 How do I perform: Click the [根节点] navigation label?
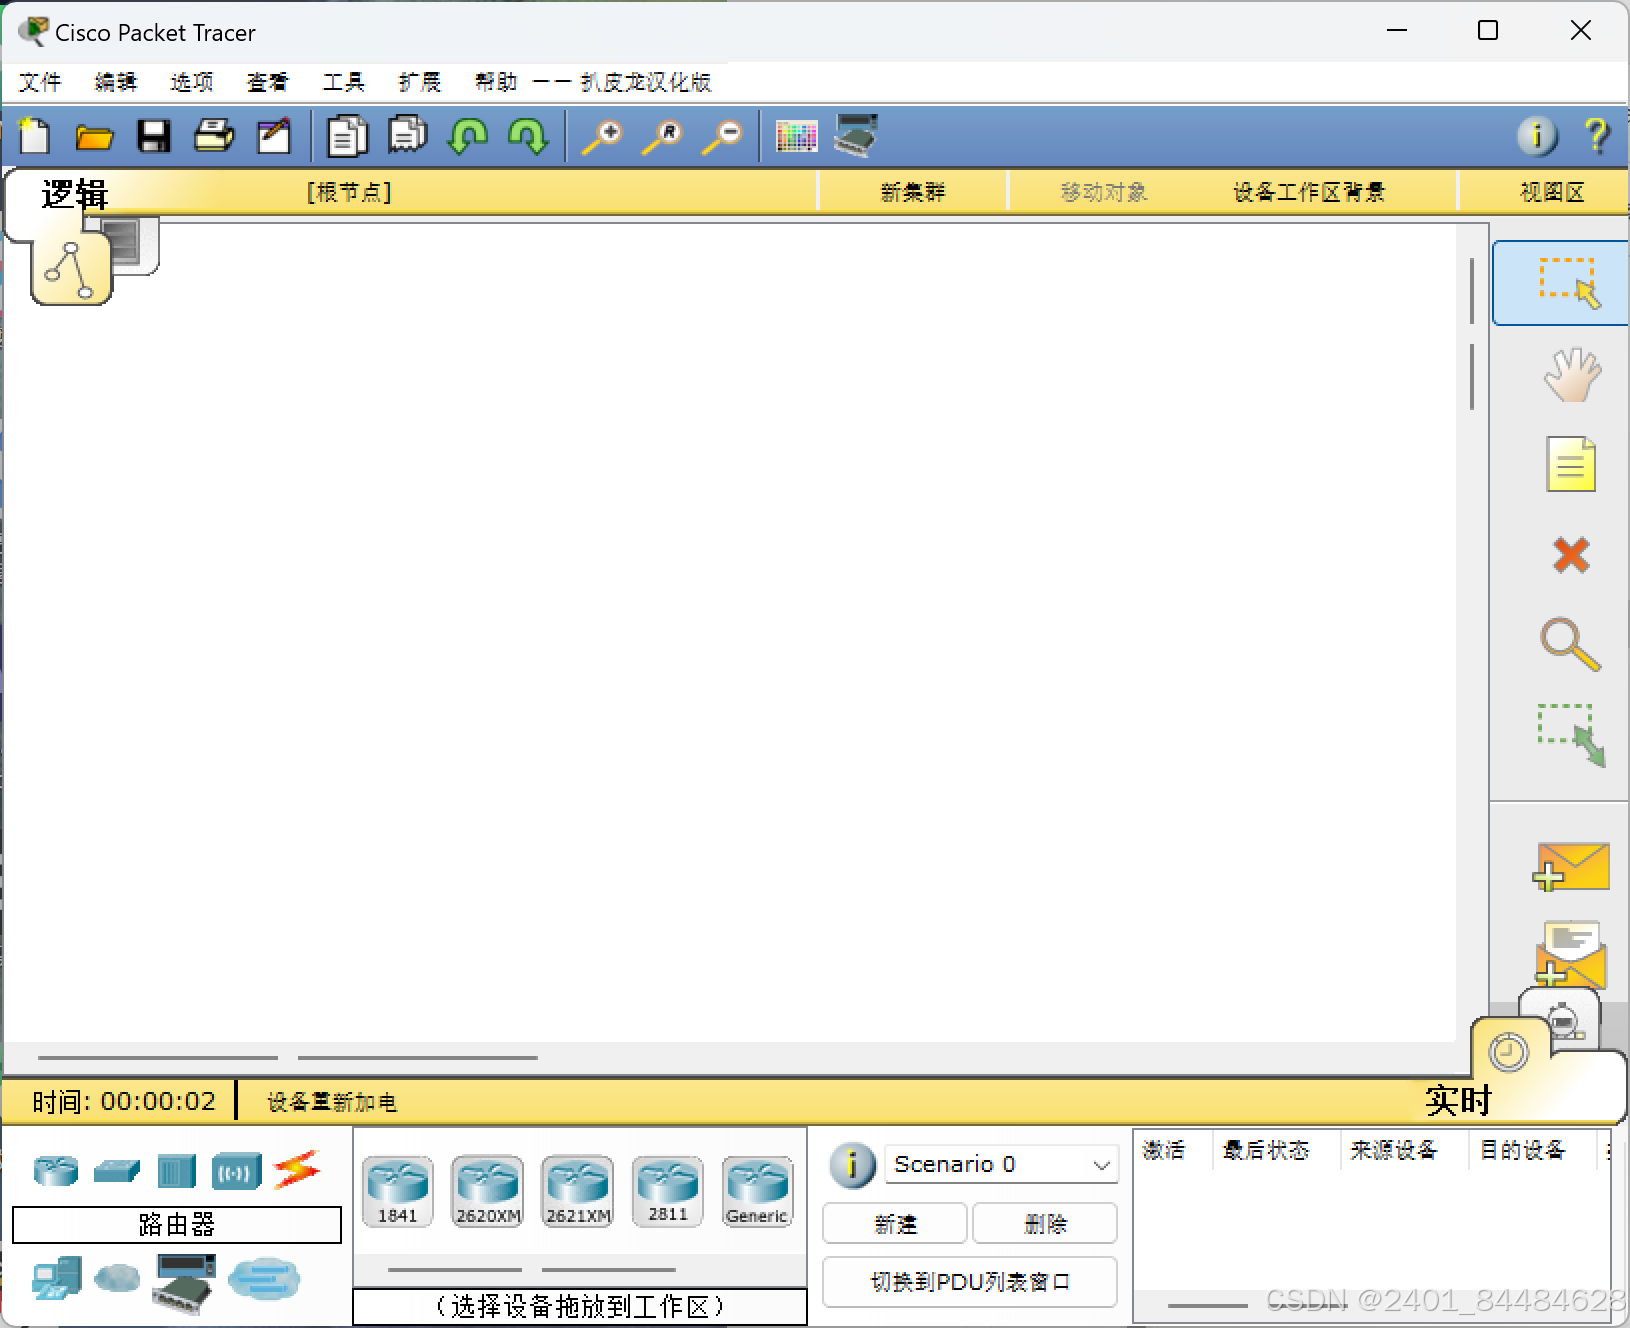tap(349, 192)
